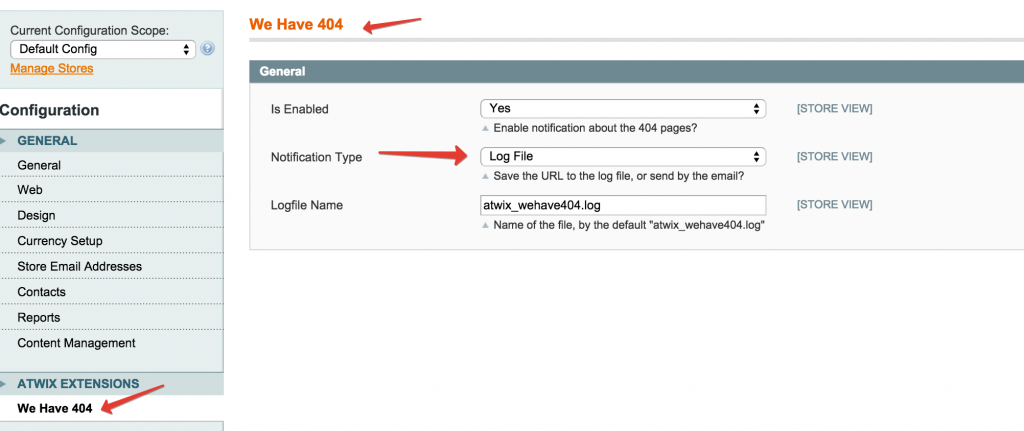This screenshot has height=431, width=1024.
Task: Click the 'Save the URL to the log file' hint
Action: coord(618,177)
